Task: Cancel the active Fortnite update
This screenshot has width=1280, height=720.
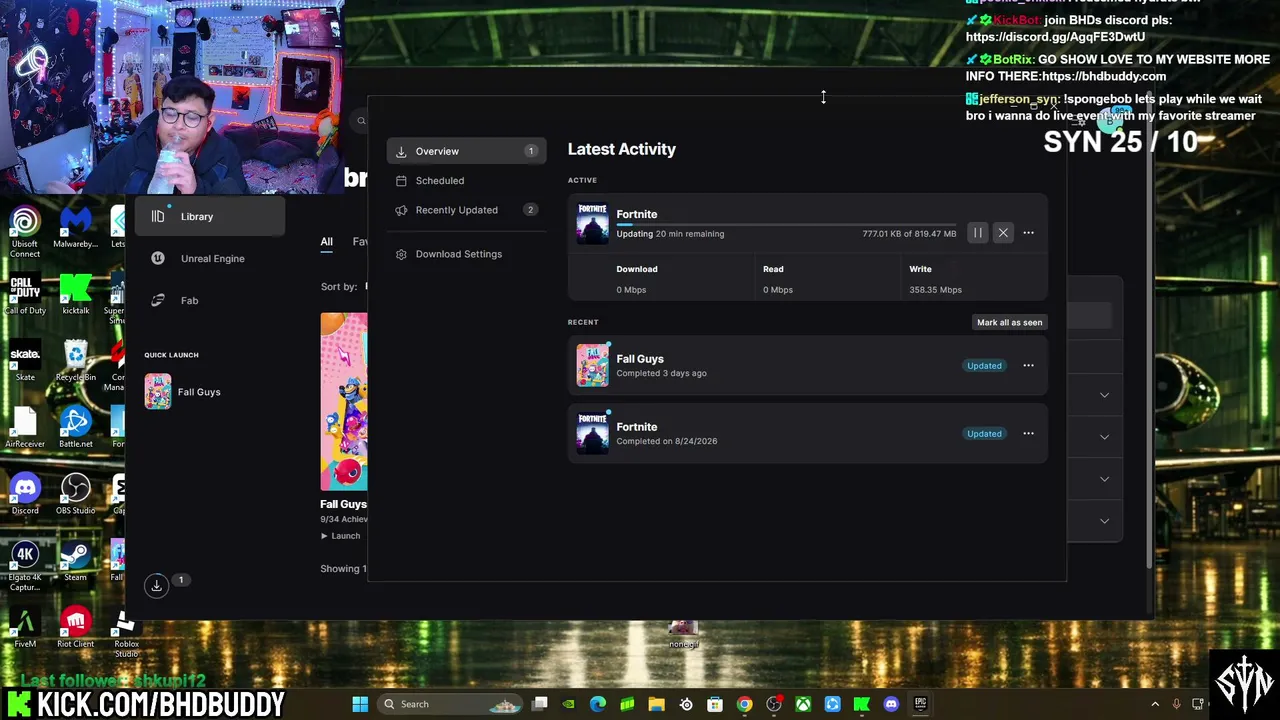Action: (1003, 233)
